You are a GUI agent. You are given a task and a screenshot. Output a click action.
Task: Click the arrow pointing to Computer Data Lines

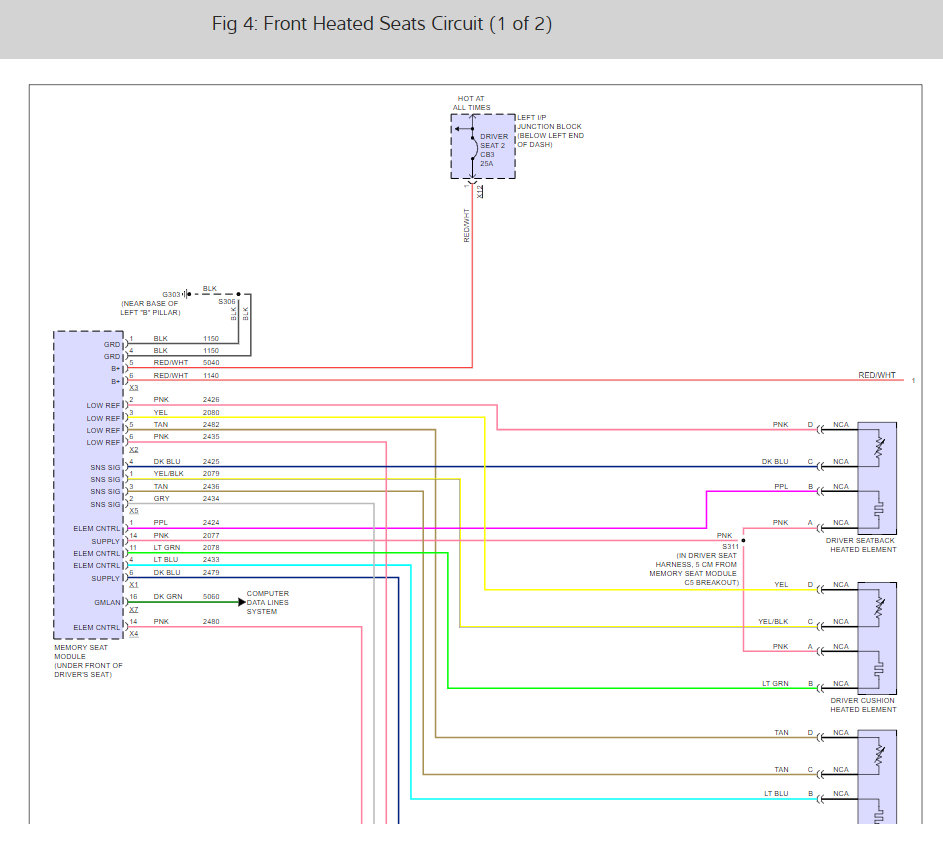pos(242,602)
